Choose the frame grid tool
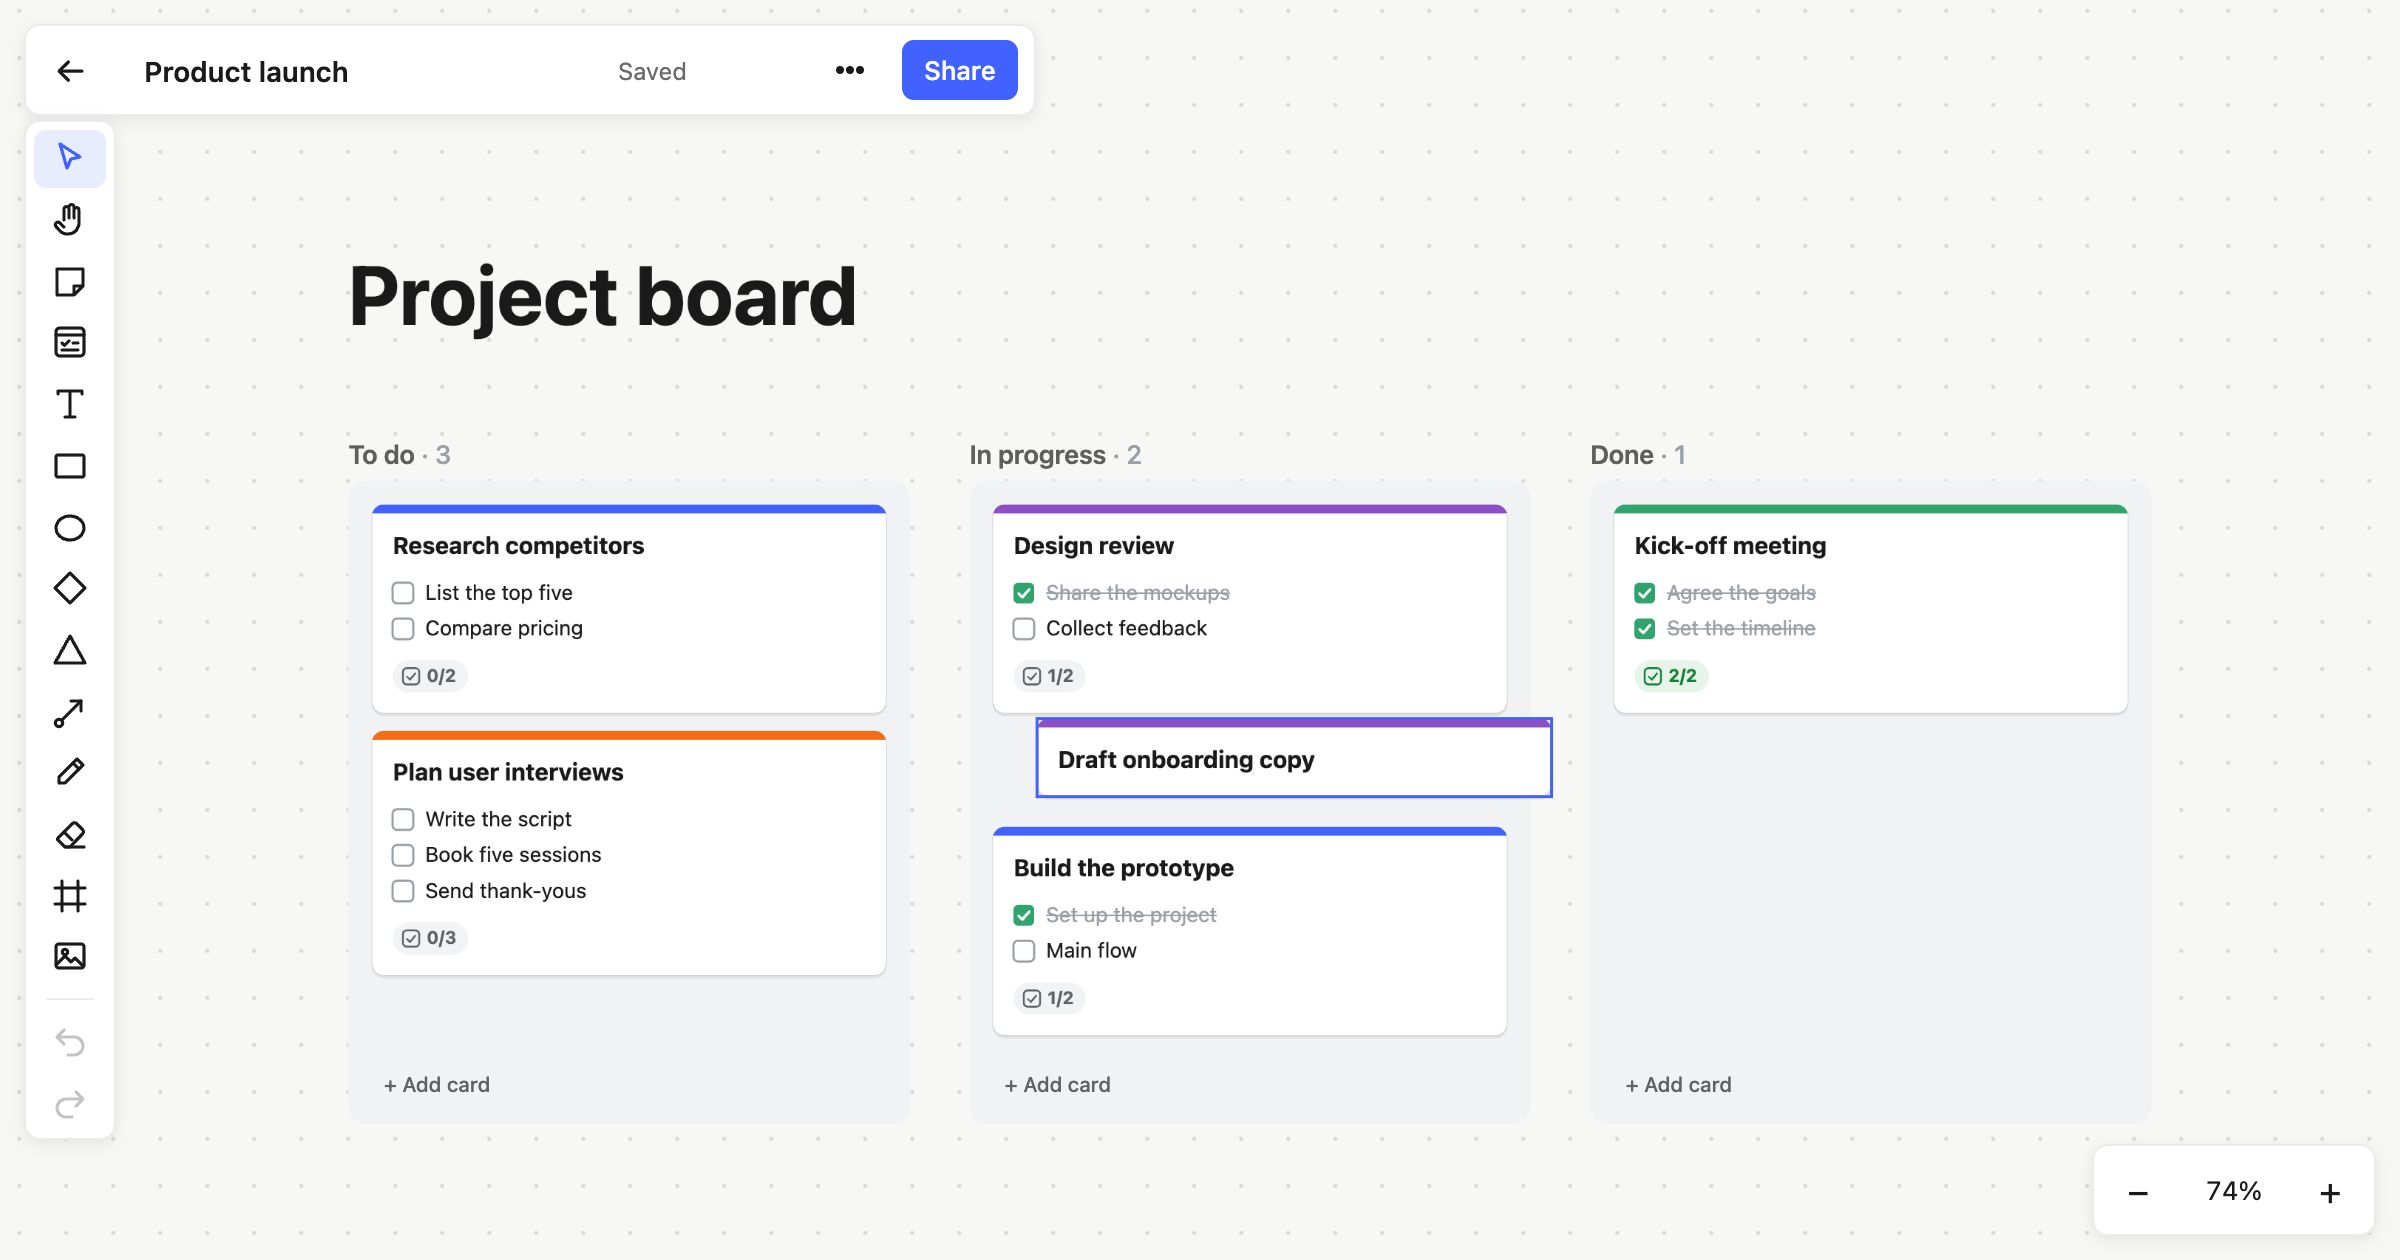 (x=70, y=896)
